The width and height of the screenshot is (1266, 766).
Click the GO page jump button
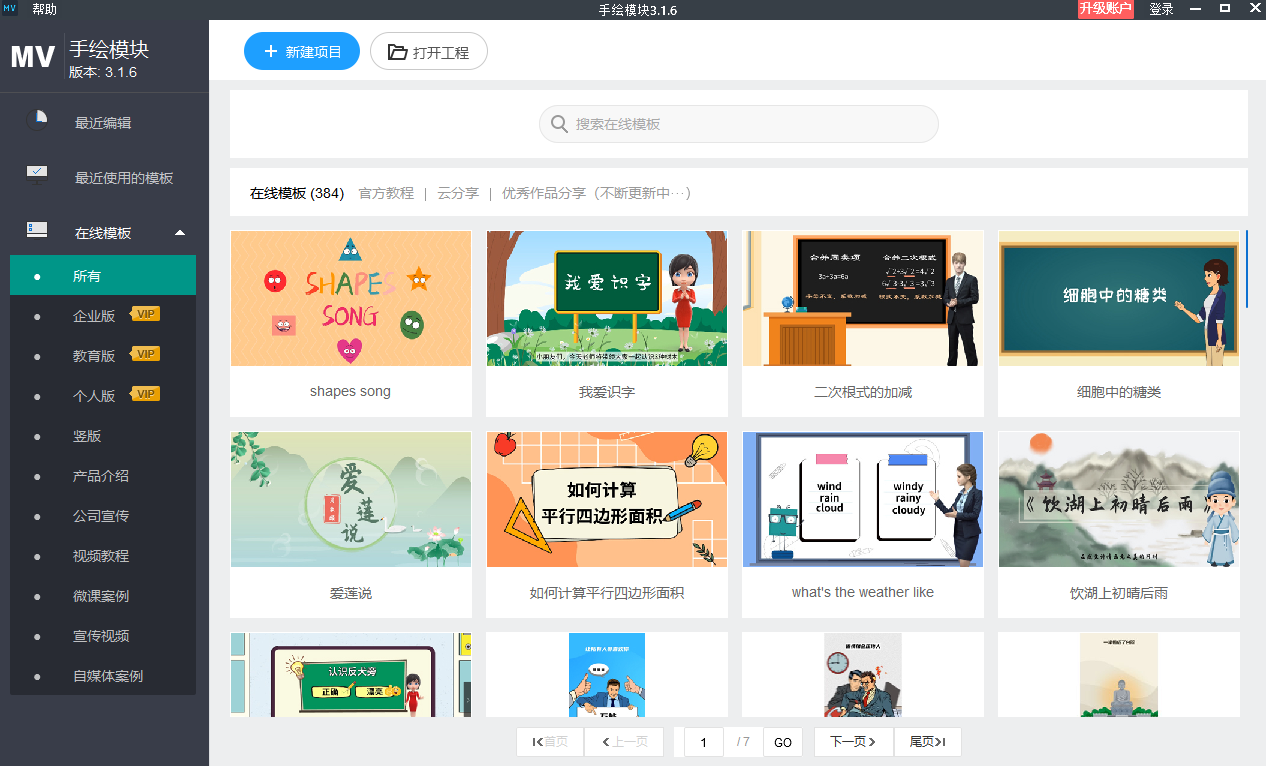pos(783,742)
